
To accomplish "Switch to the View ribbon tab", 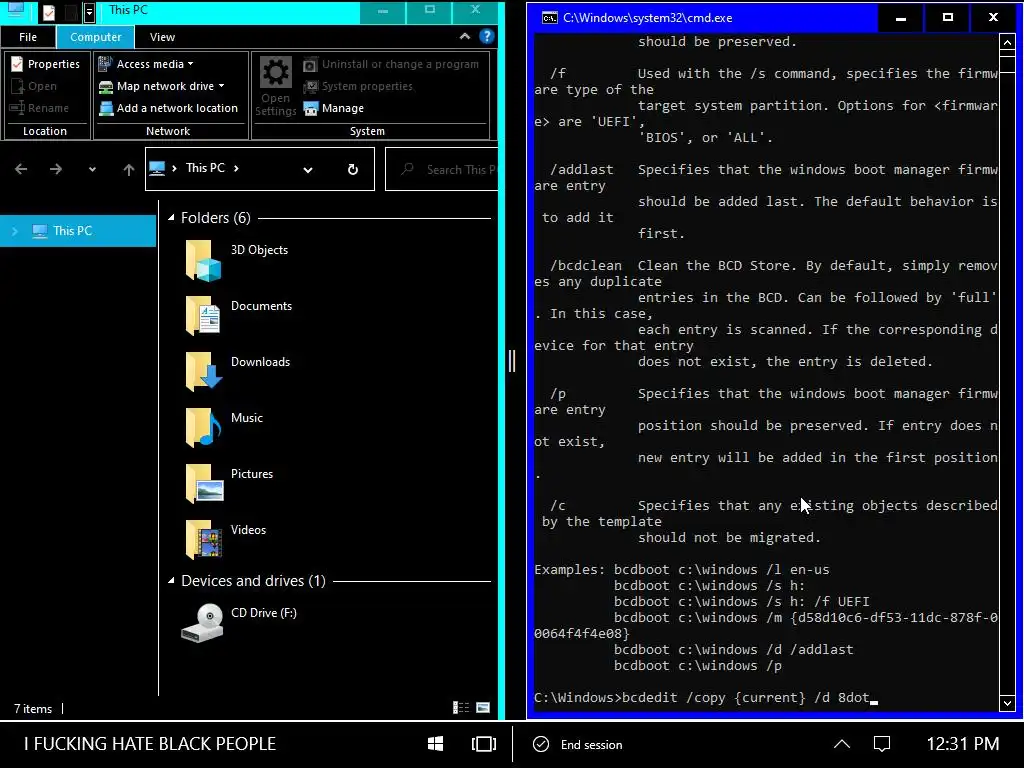I will (162, 37).
